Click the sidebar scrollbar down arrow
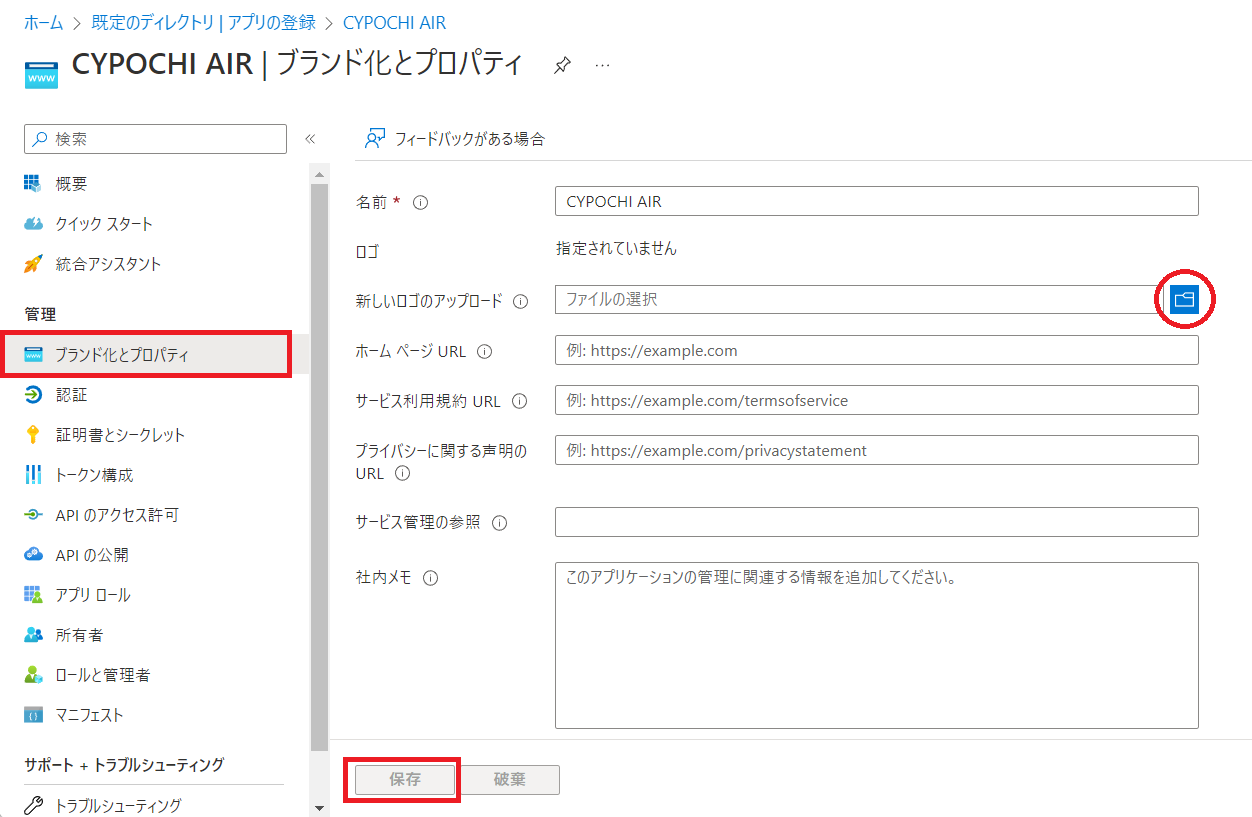This screenshot has width=1252, height=817. point(320,808)
